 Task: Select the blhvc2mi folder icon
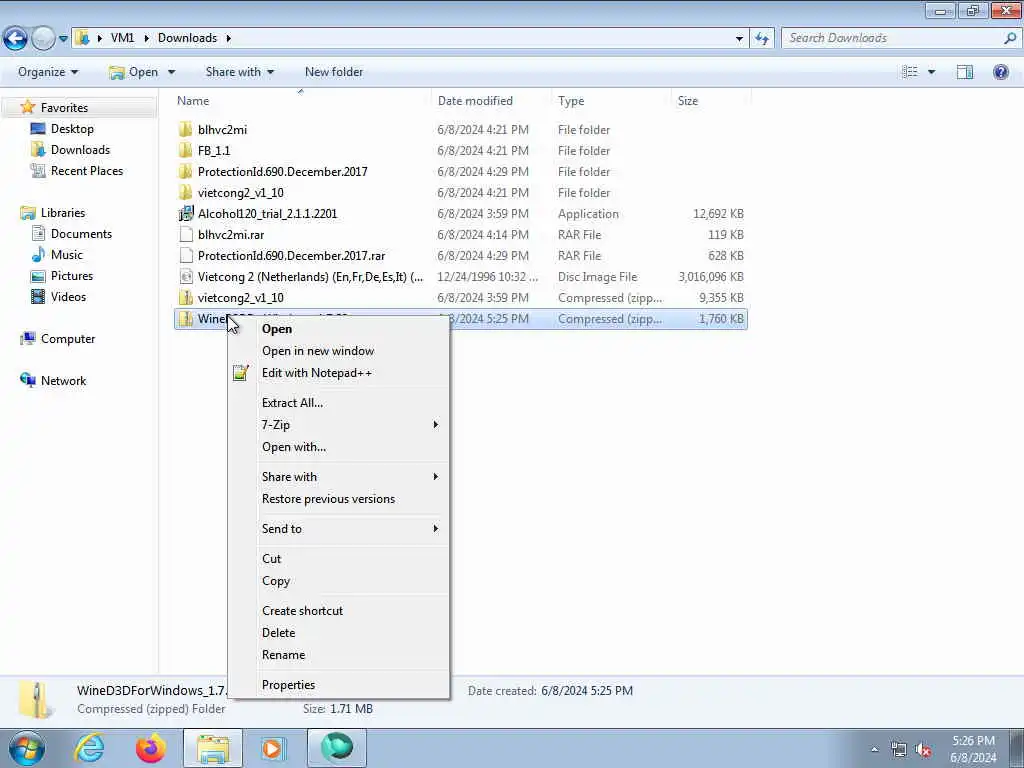coord(185,129)
